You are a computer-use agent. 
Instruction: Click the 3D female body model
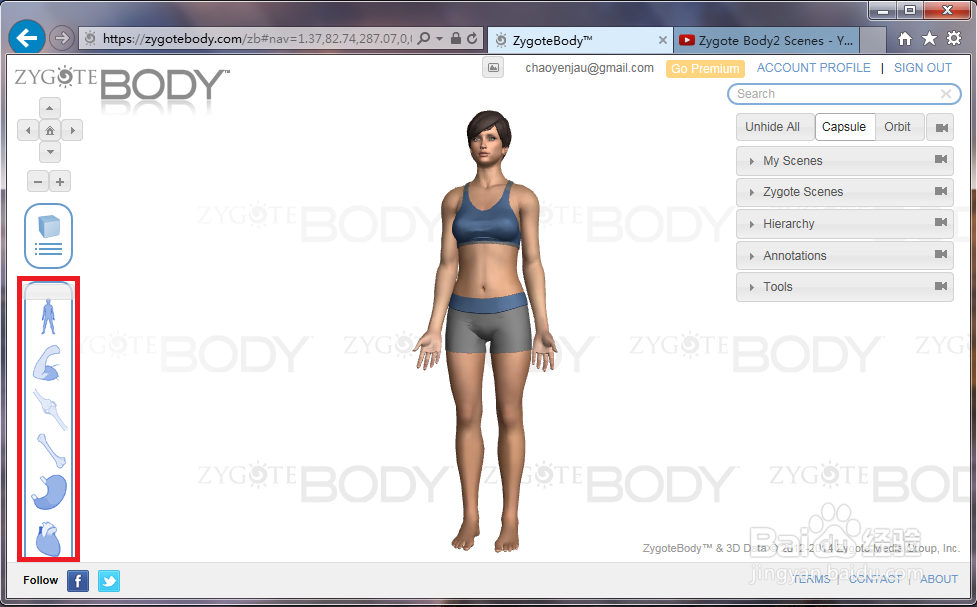point(488,330)
